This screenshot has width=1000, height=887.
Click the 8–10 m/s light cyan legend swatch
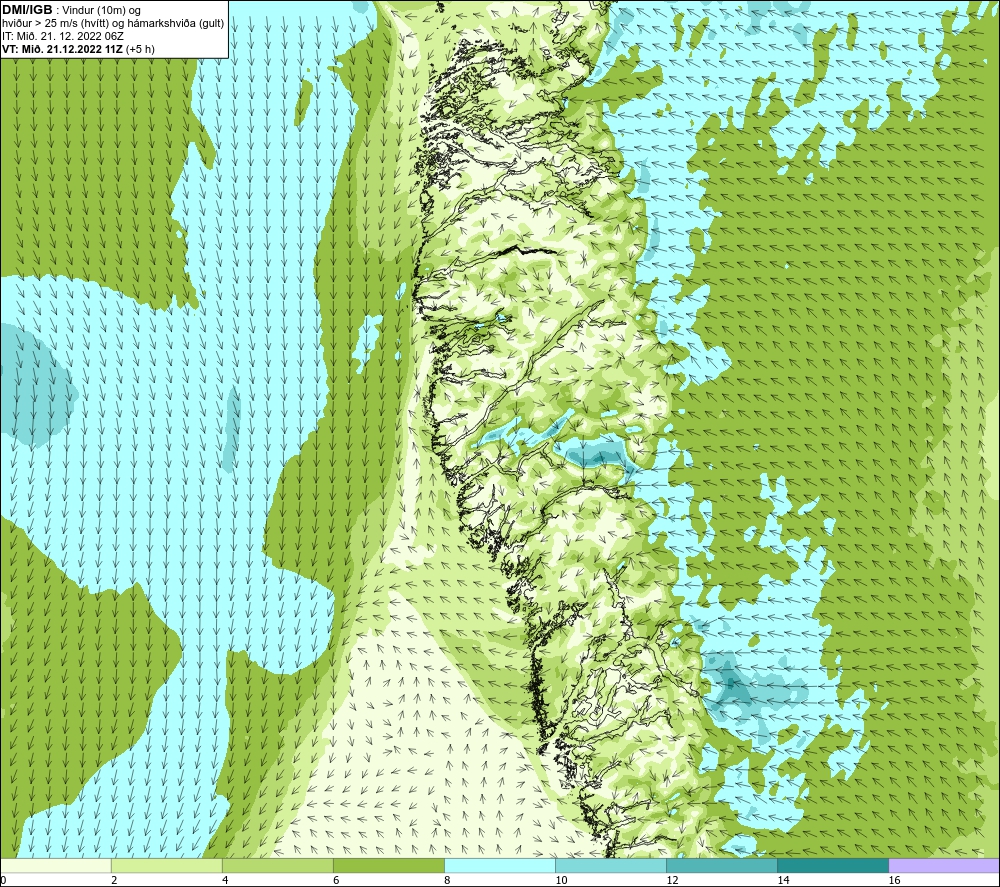click(x=500, y=866)
